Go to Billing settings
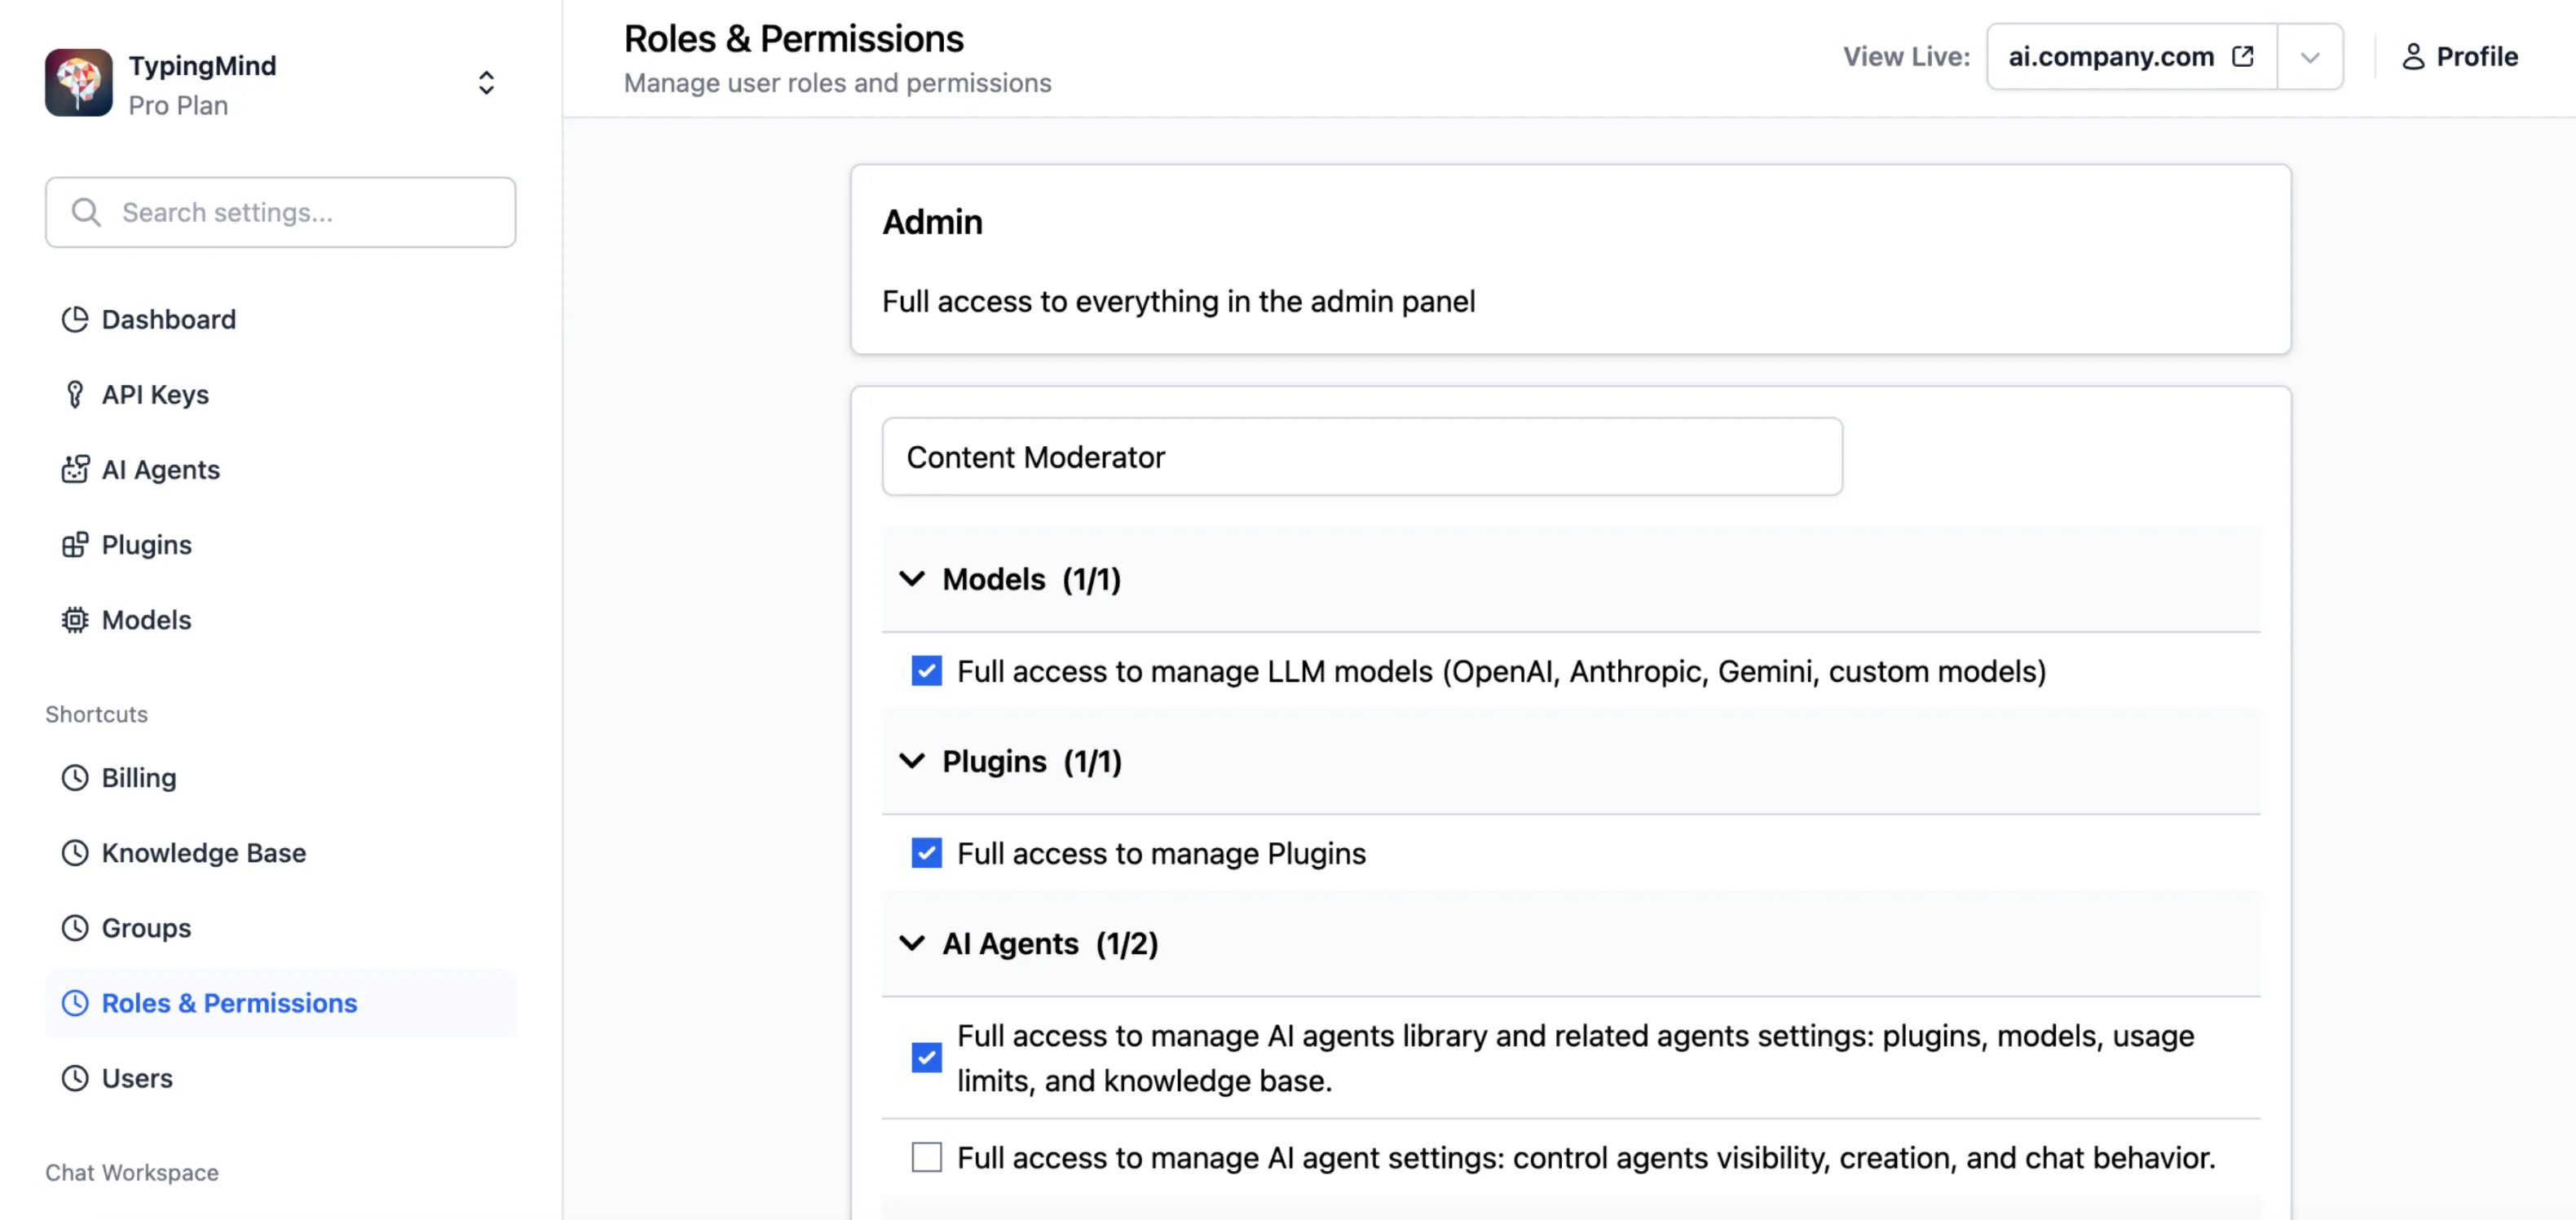This screenshot has width=2576, height=1220. (139, 777)
